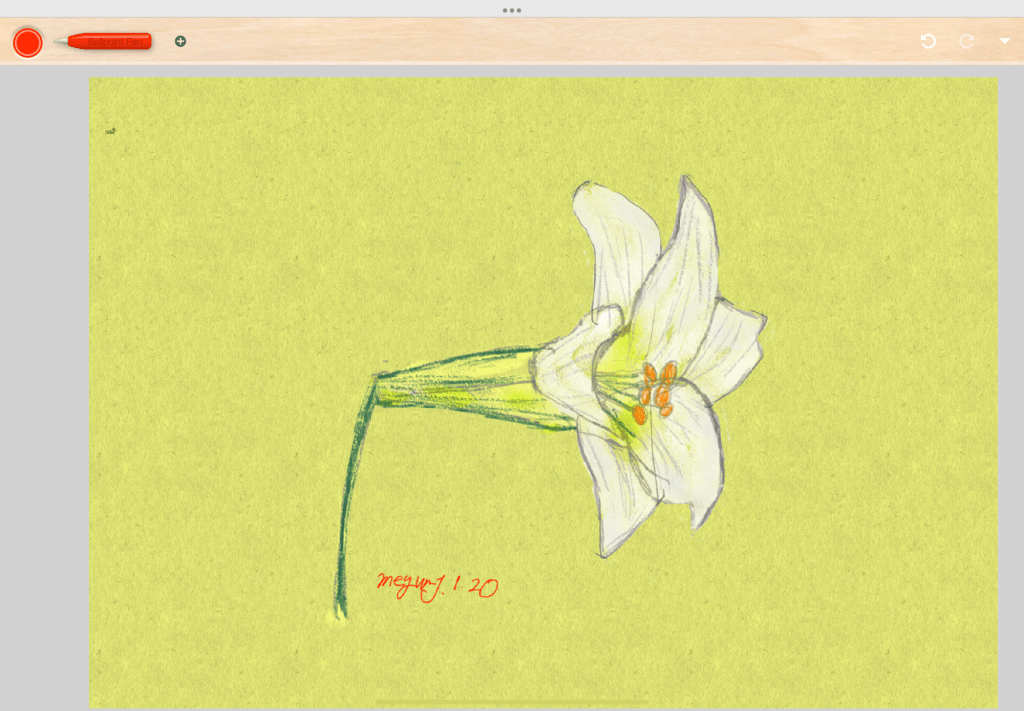The height and width of the screenshot is (711, 1024).
Task: Click the small dark mark in canvas corner
Action: pyautogui.click(x=110, y=130)
